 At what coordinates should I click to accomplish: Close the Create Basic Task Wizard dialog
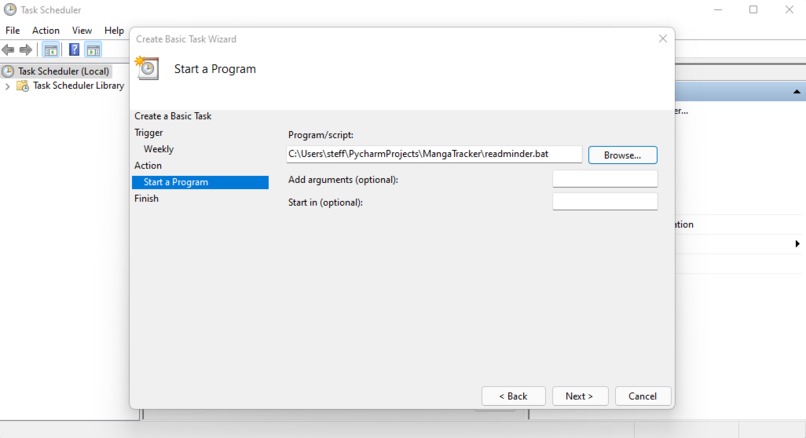click(x=663, y=39)
